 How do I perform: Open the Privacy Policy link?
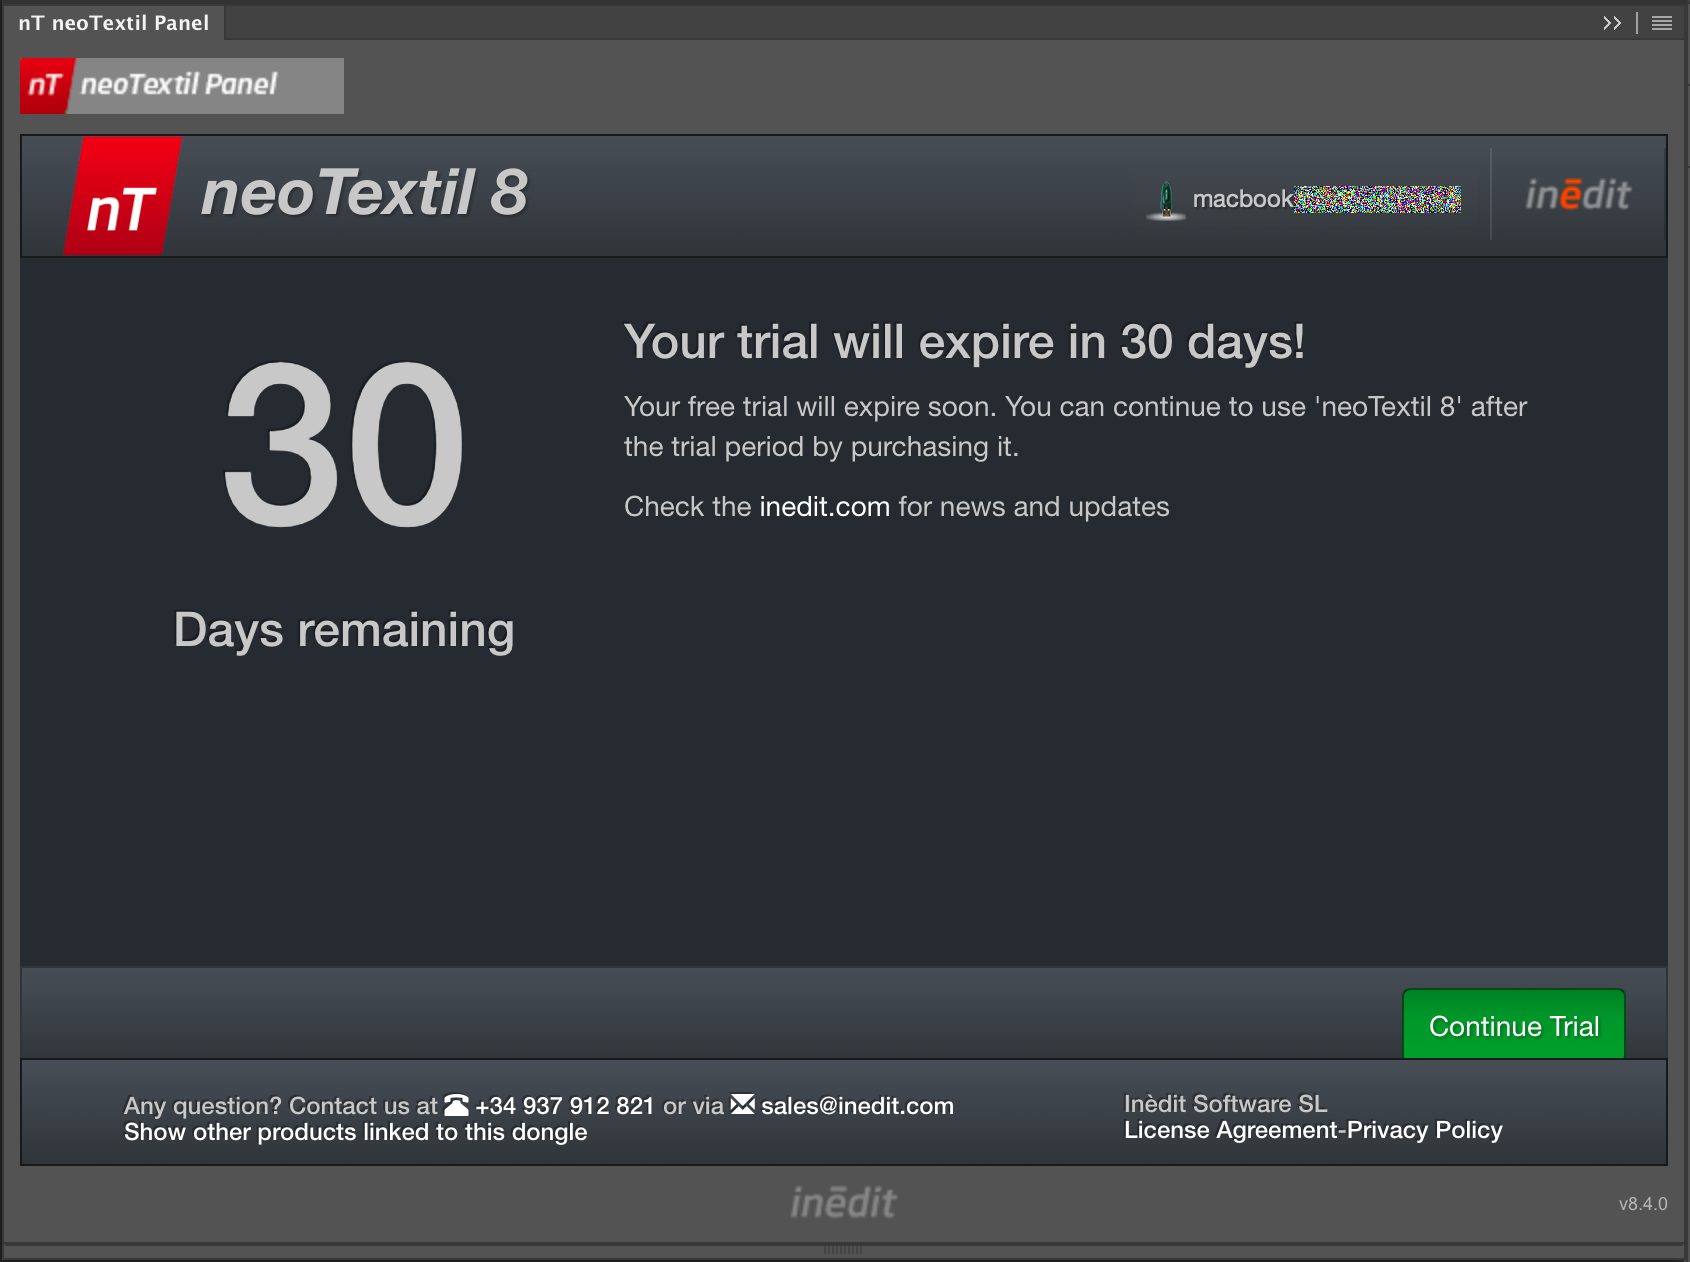point(1424,1130)
